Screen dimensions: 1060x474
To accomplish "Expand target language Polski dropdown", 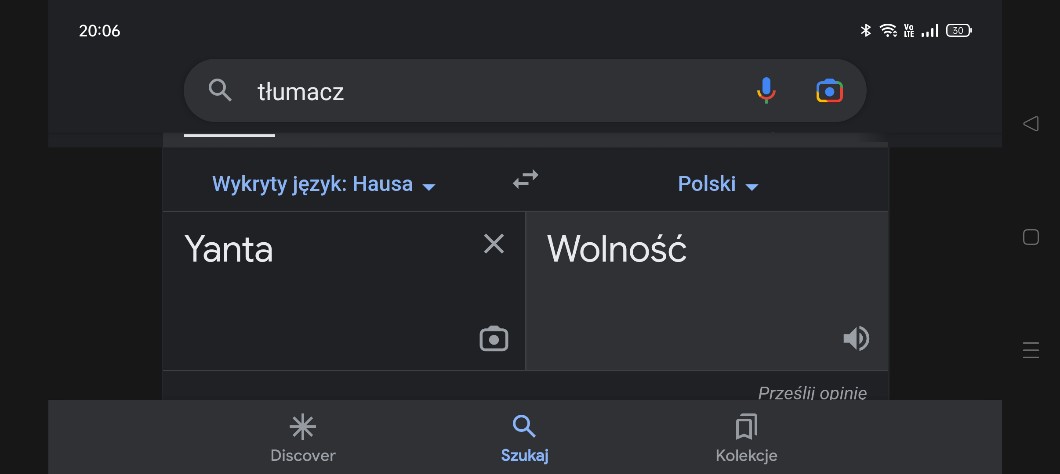I will (718, 184).
